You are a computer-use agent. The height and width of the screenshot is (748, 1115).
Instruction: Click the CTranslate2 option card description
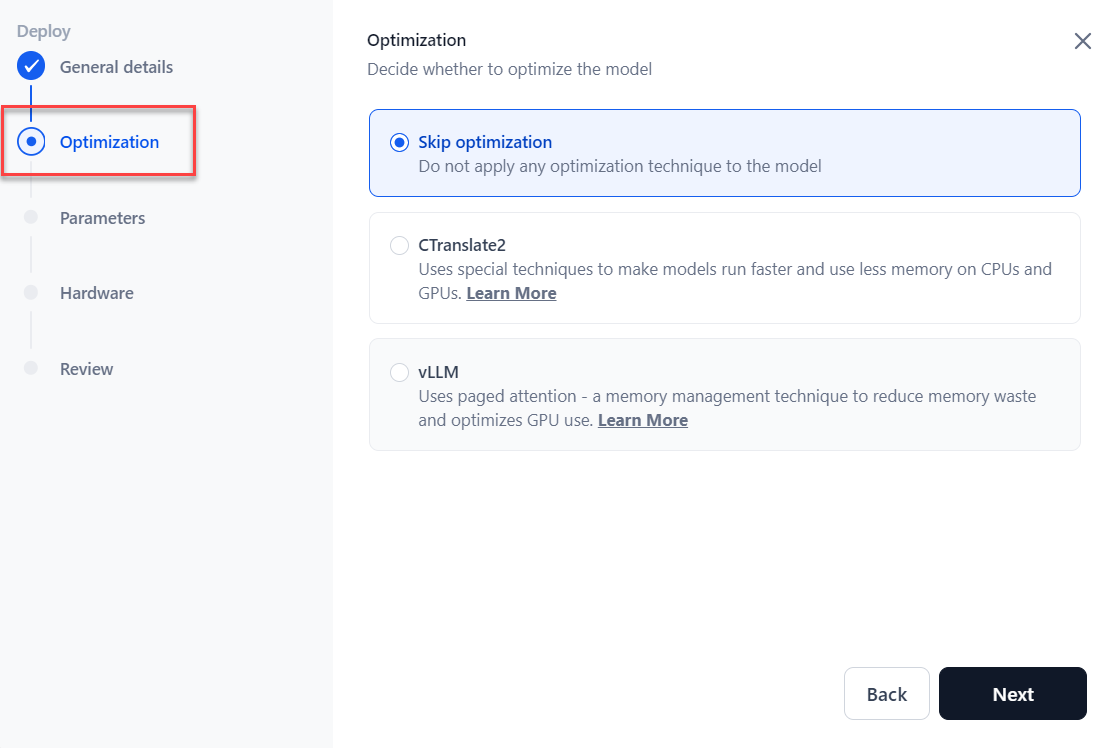pyautogui.click(x=734, y=270)
